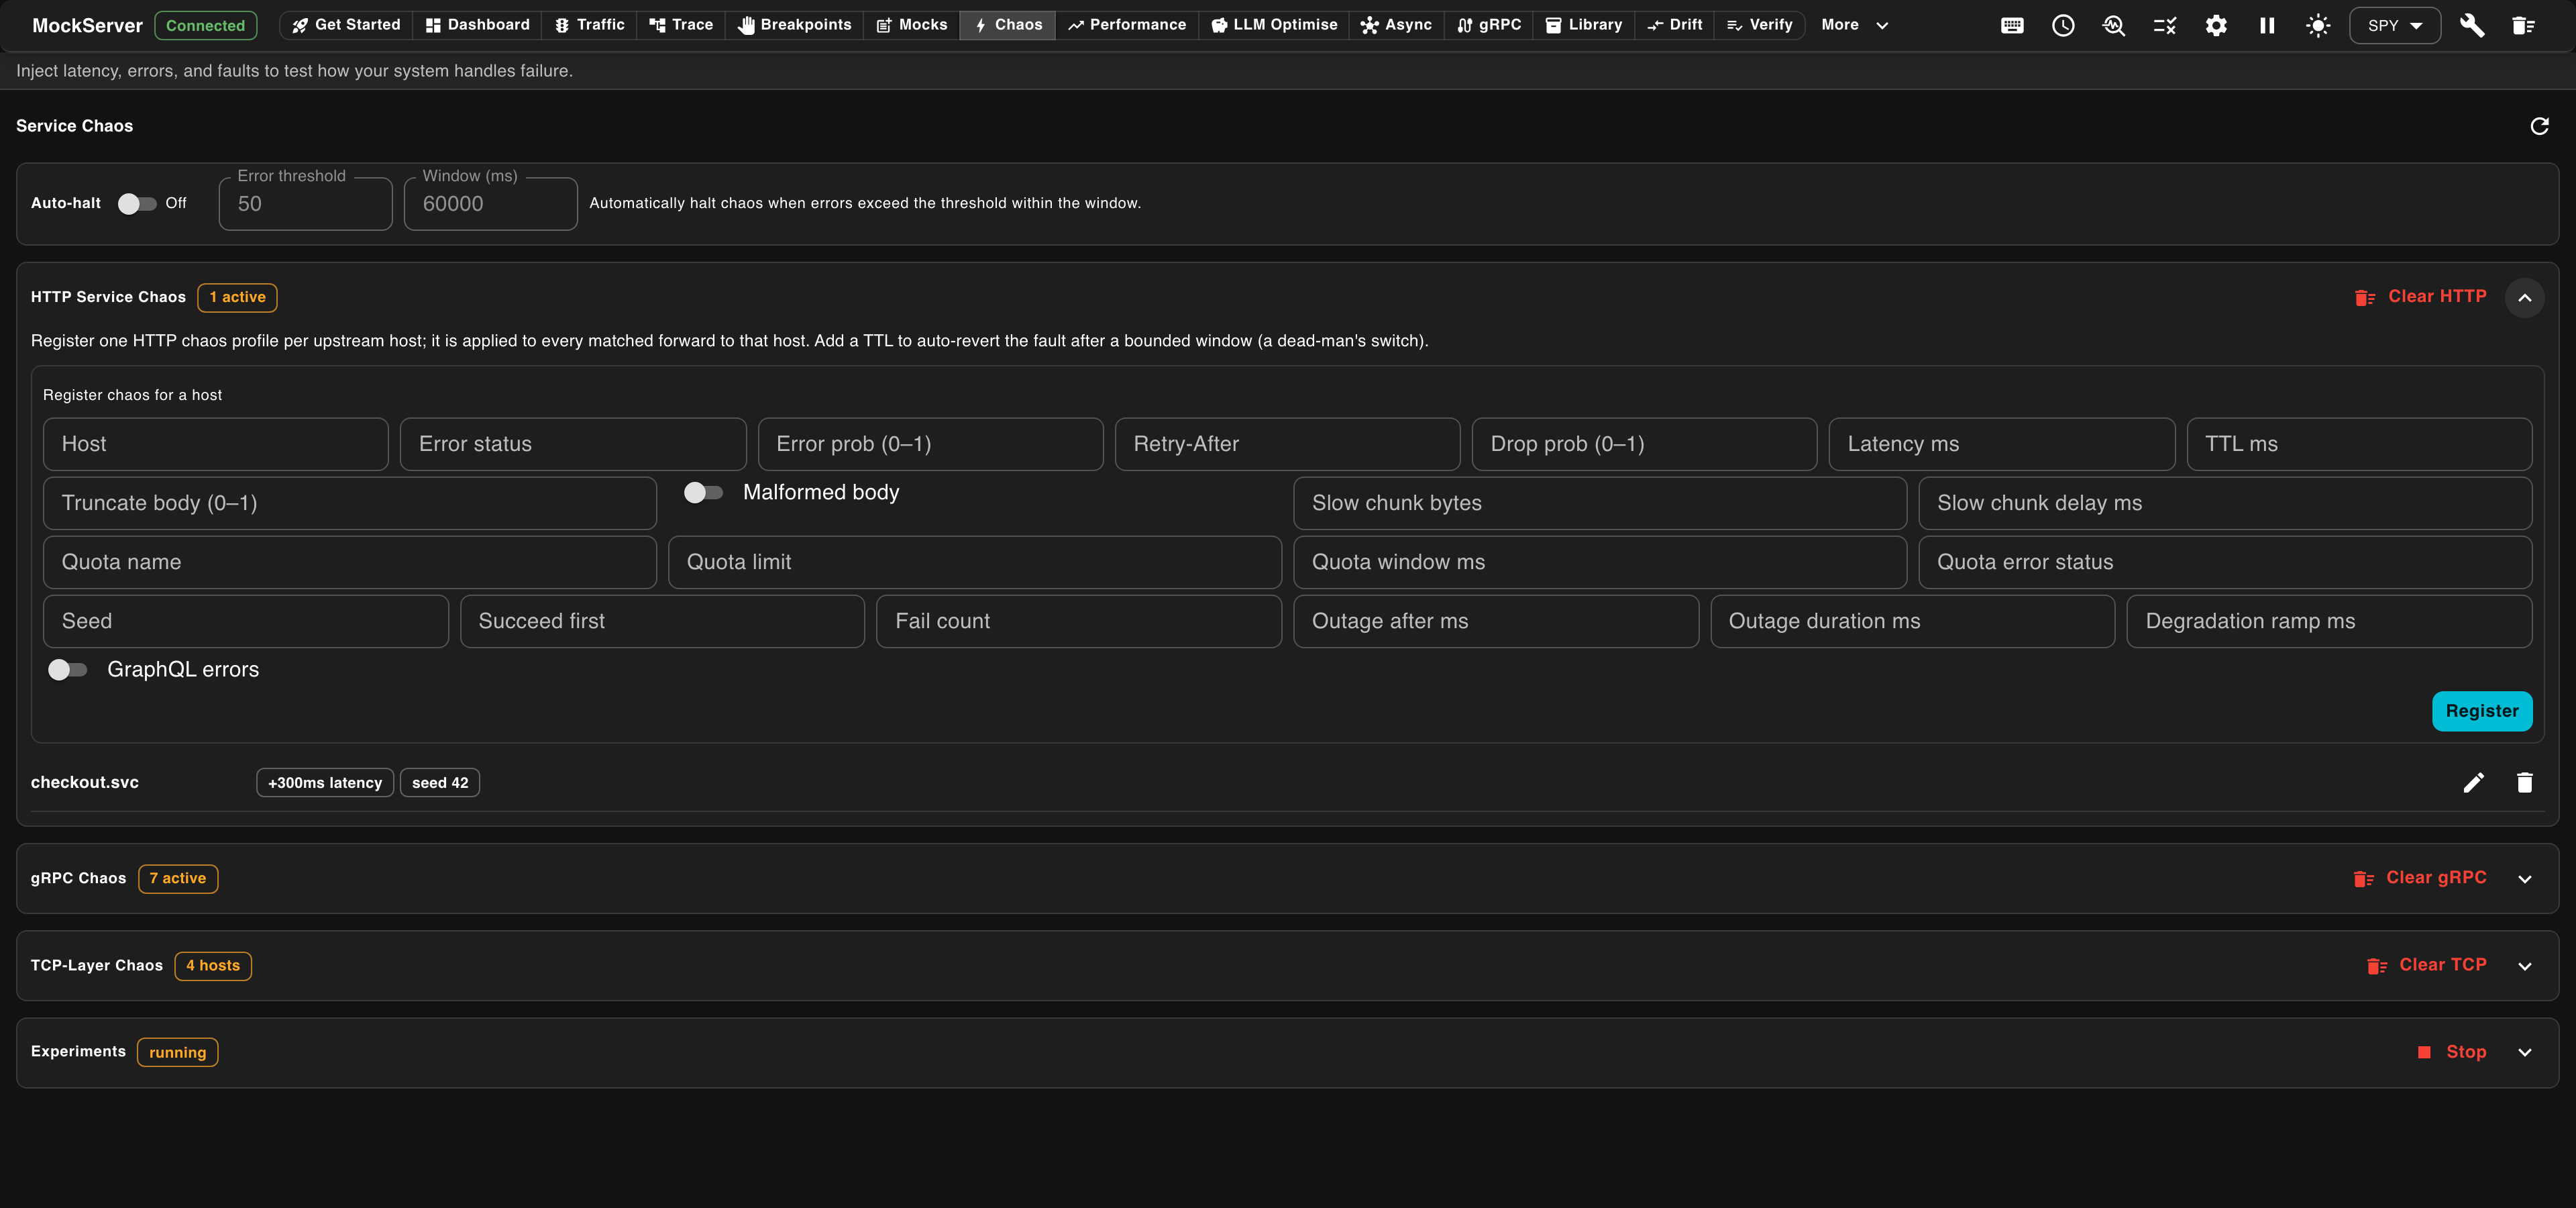Switch to the Dashboard tab

click(x=477, y=25)
